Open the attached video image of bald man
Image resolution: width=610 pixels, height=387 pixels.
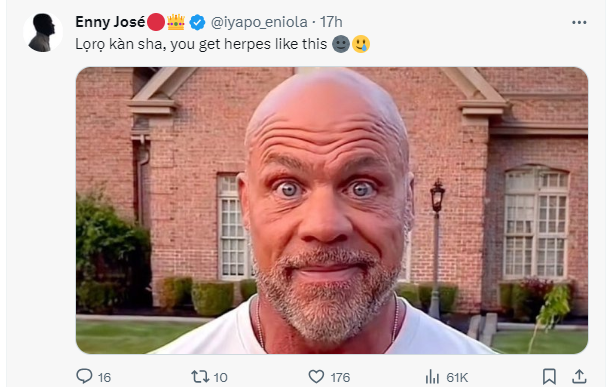(331, 210)
